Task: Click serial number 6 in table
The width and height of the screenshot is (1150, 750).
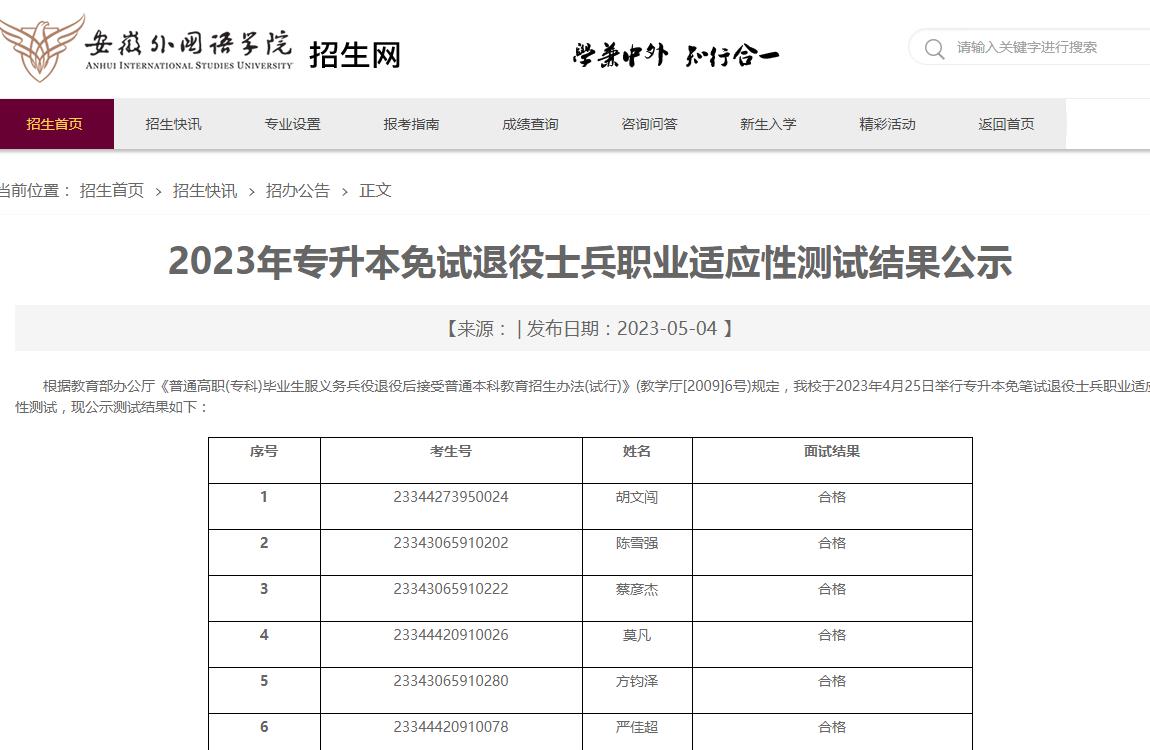Action: pyautogui.click(x=264, y=727)
